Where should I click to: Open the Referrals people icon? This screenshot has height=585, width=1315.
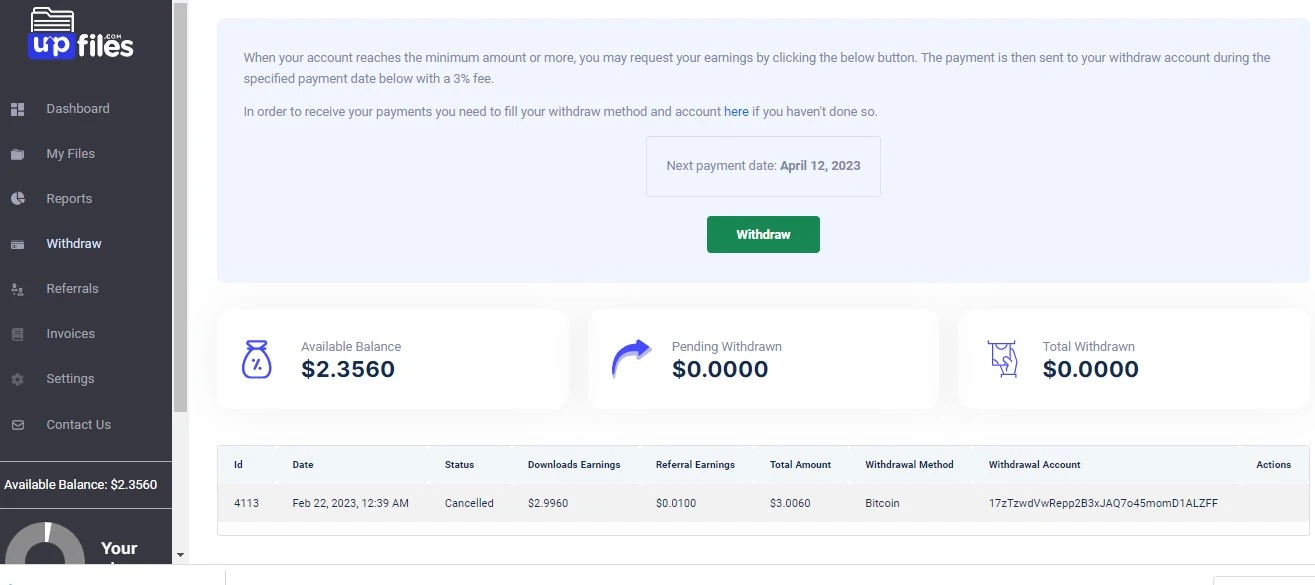17,289
